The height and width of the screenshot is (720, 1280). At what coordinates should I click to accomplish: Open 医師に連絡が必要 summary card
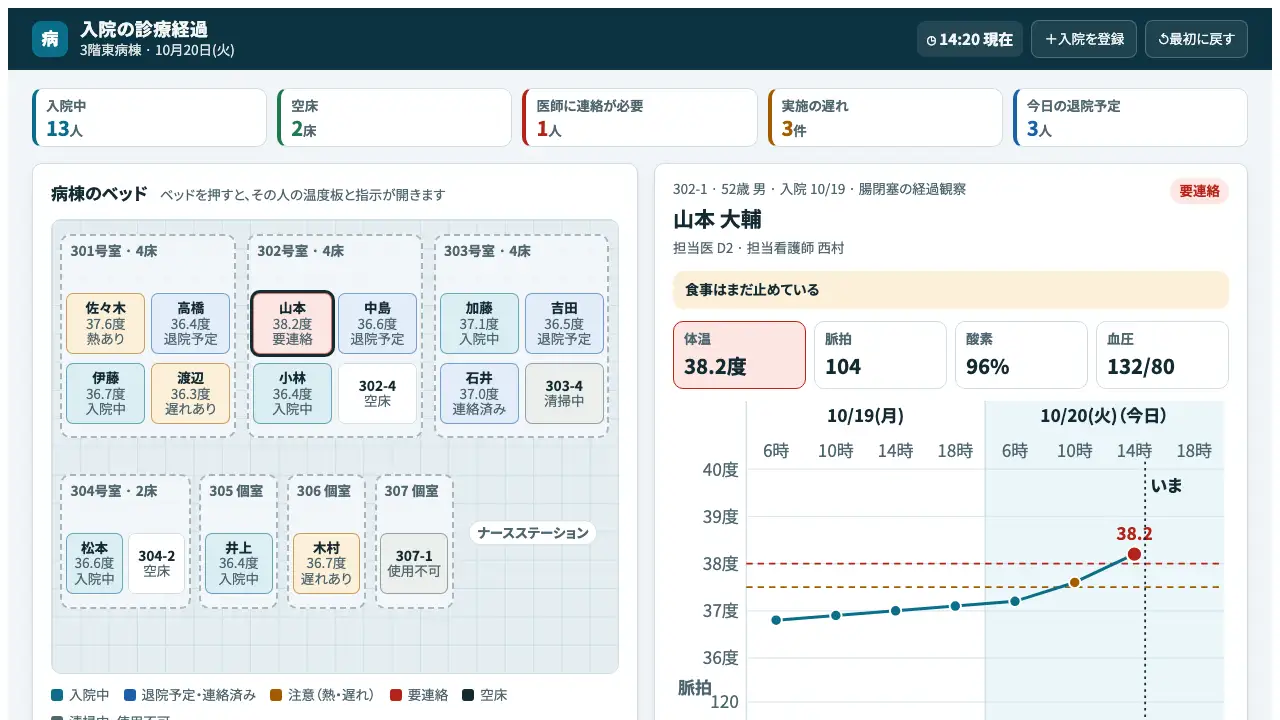pyautogui.click(x=640, y=118)
